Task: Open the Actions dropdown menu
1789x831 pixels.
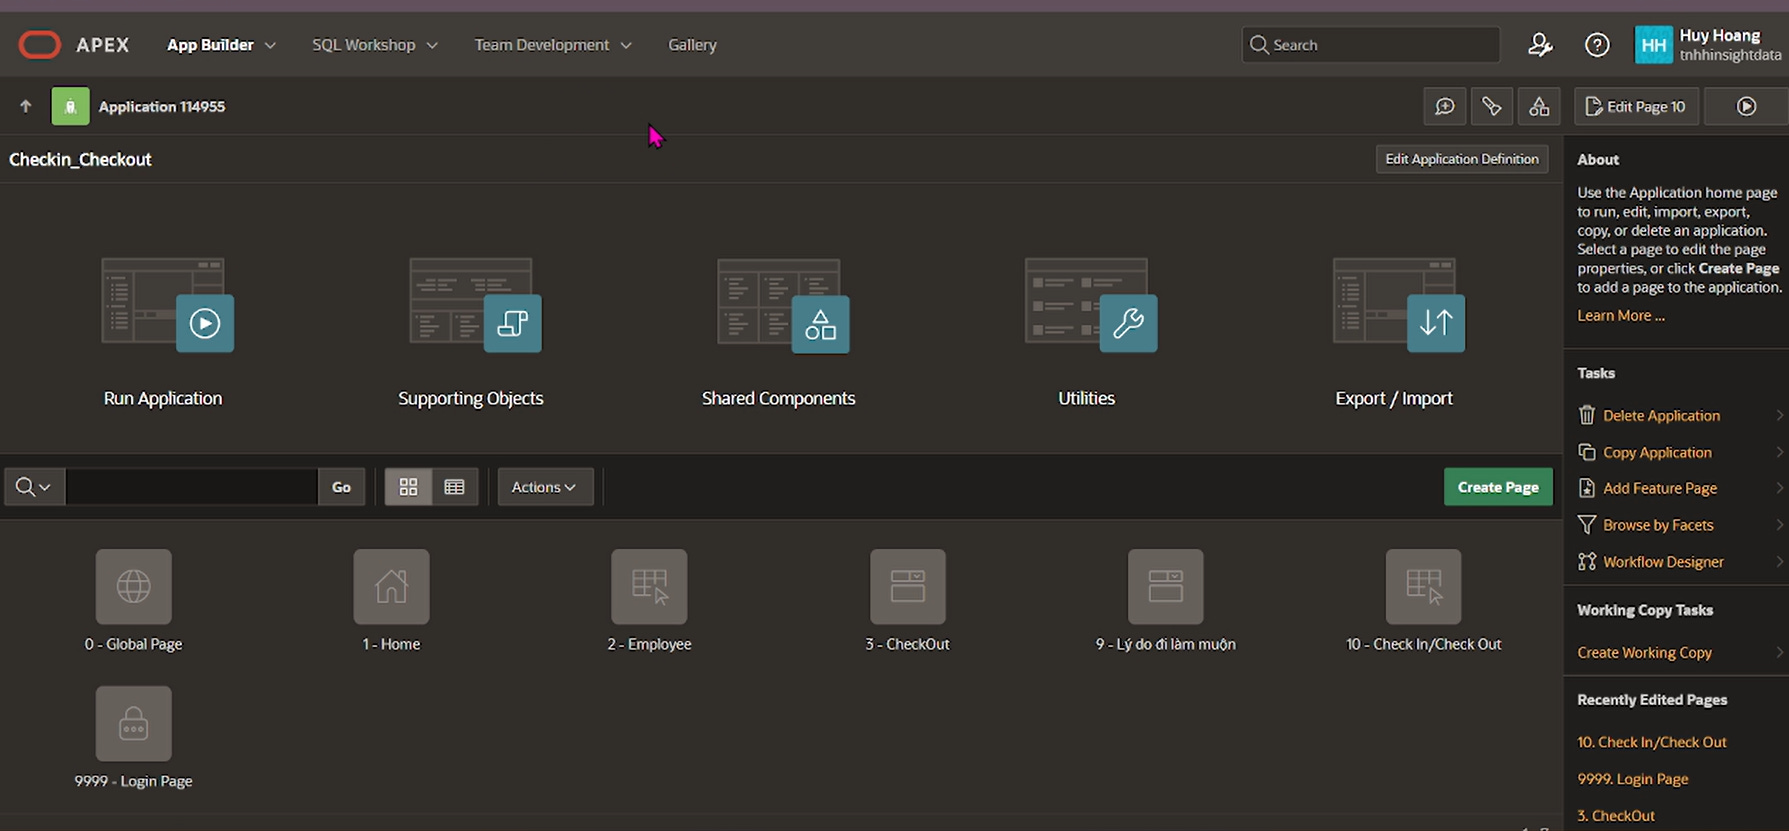Action: pos(545,487)
